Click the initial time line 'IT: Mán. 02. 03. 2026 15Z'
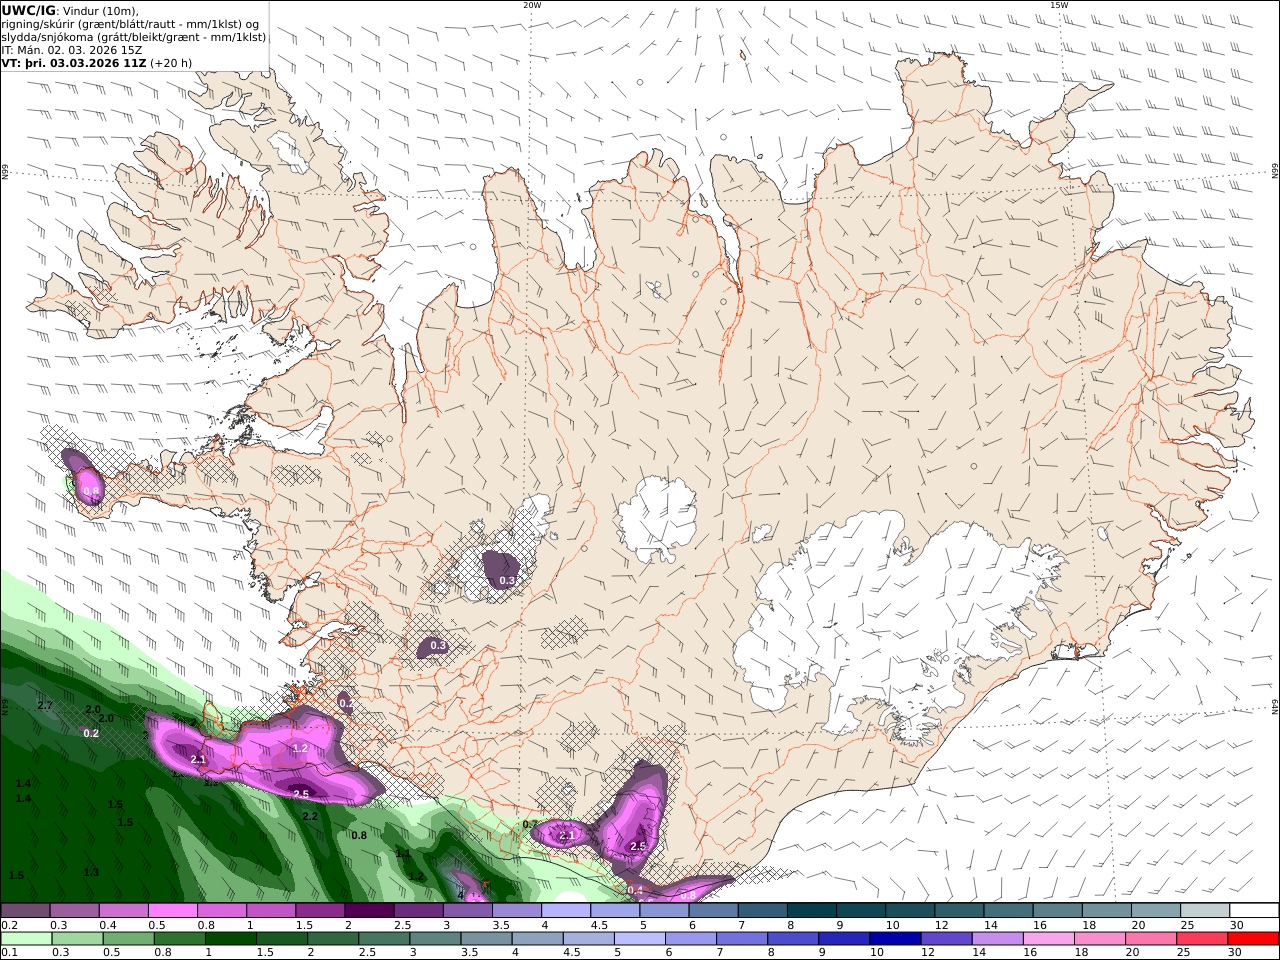Viewport: 1280px width, 960px height. 72,50
